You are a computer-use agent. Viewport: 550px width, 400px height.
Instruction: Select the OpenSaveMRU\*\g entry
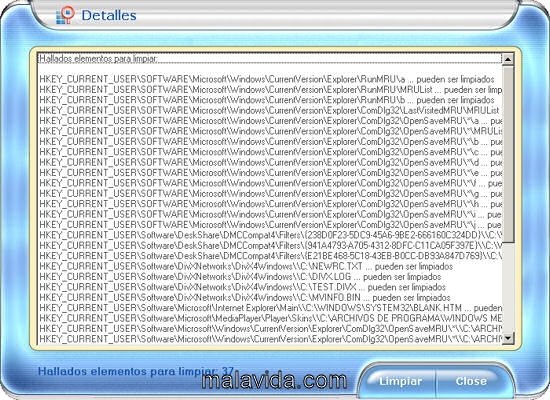270,194
